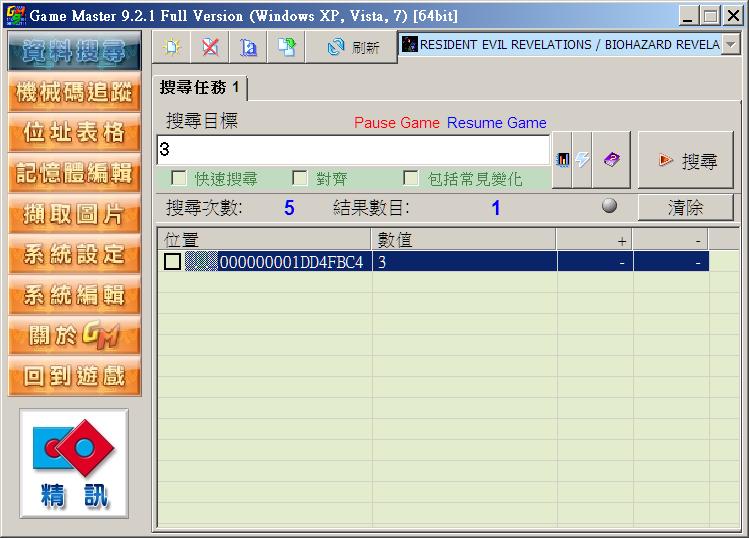Click the delete search task icon

pos(210,46)
